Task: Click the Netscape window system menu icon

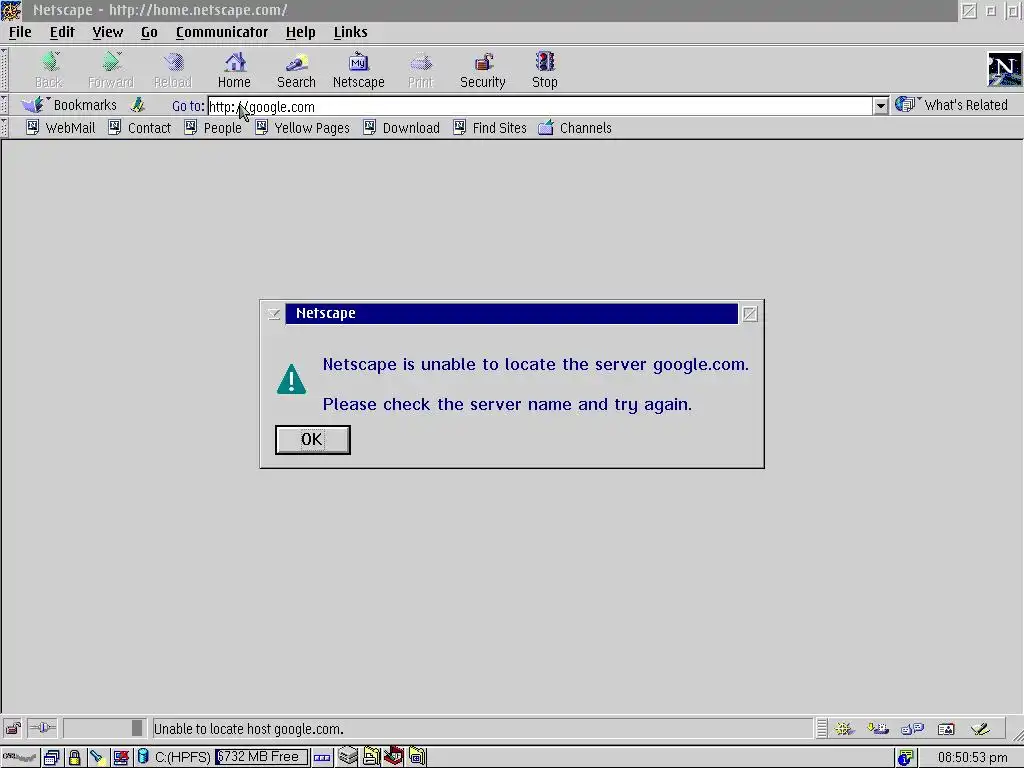Action: (x=11, y=10)
